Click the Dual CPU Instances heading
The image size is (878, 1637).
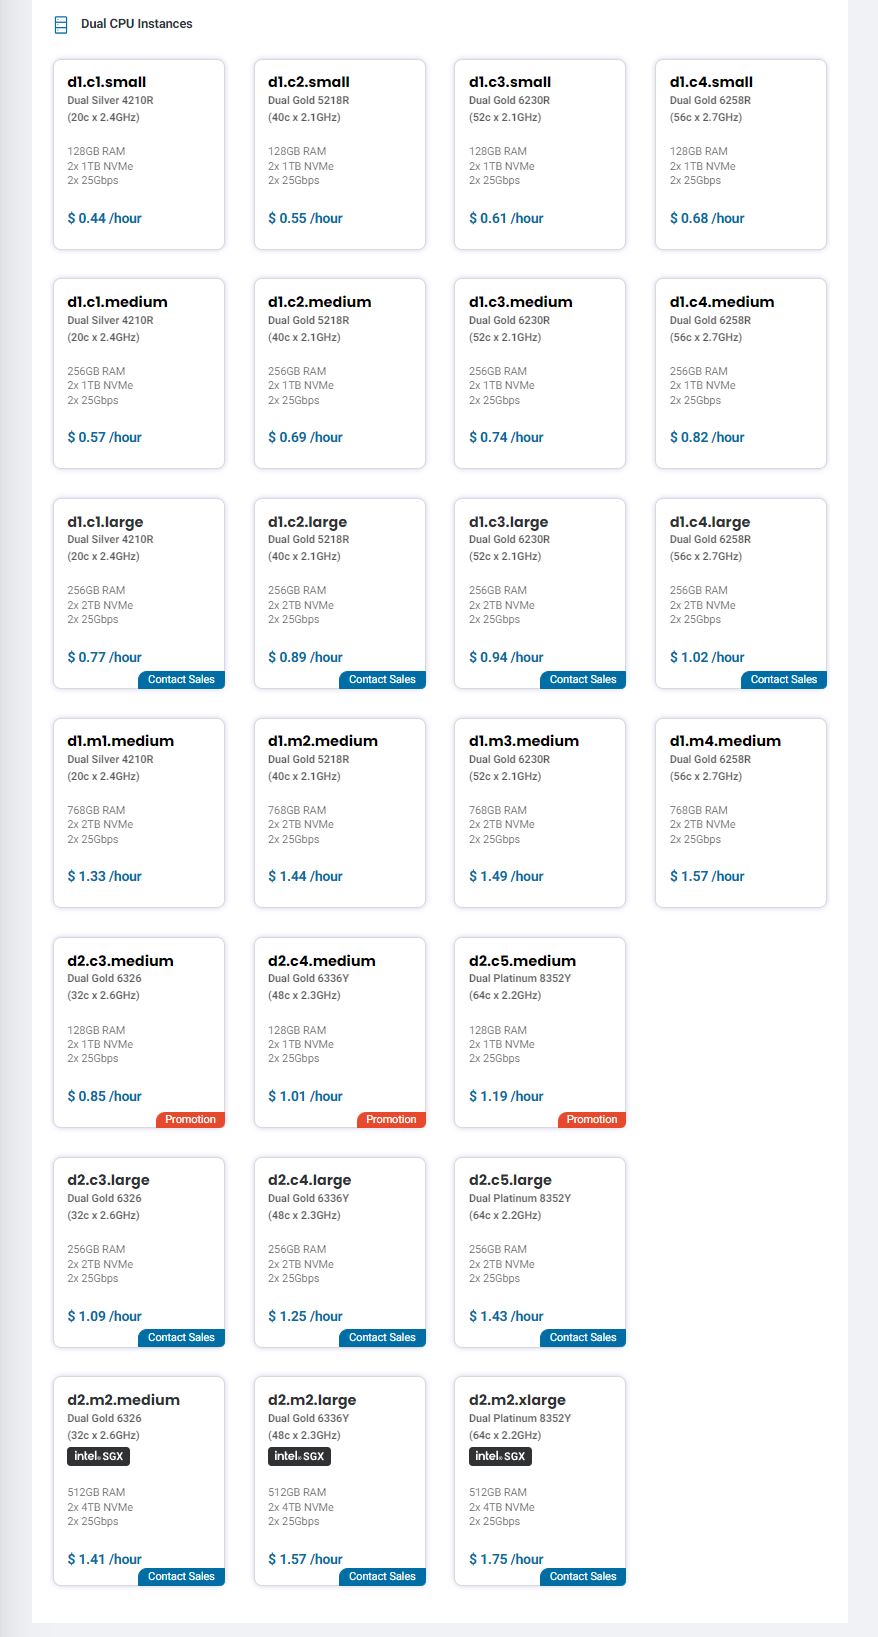coord(137,24)
